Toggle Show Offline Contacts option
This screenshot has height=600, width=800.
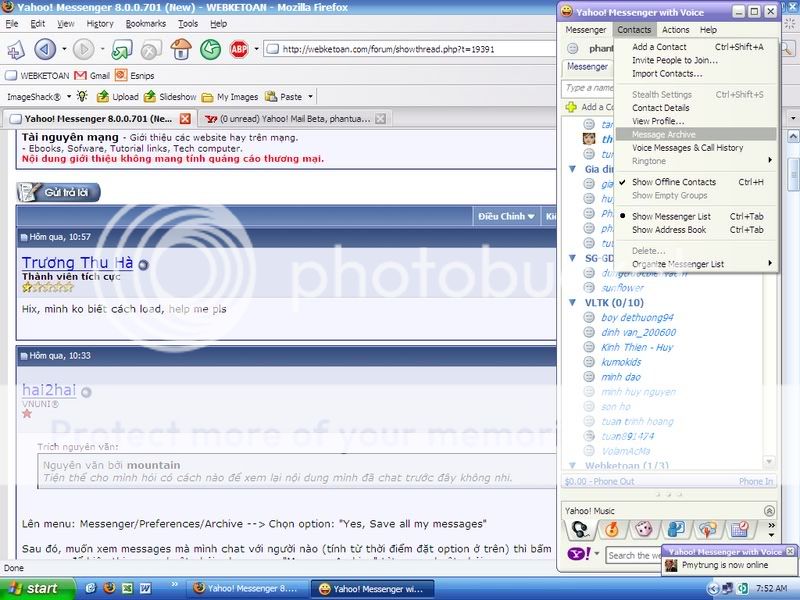[x=673, y=182]
